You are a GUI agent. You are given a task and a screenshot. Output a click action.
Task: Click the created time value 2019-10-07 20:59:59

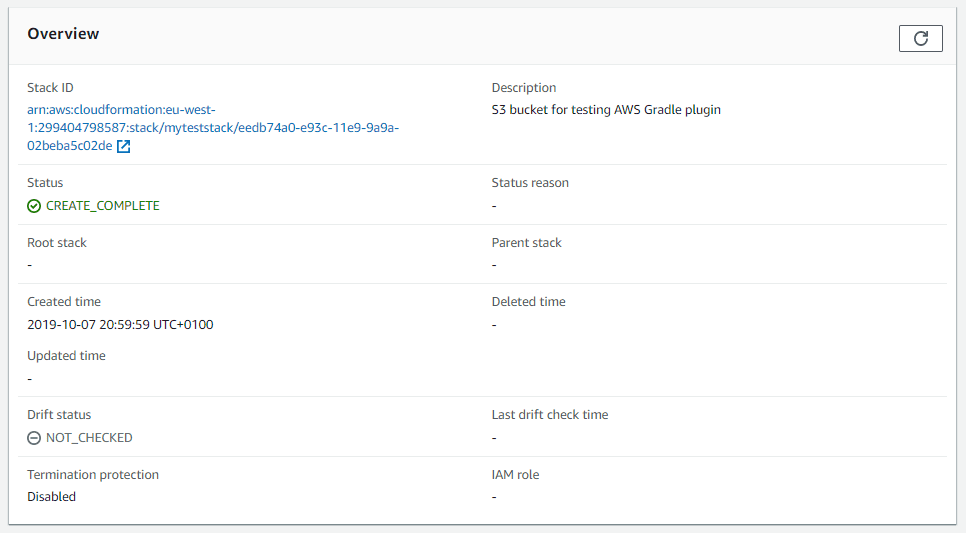[x=120, y=325]
